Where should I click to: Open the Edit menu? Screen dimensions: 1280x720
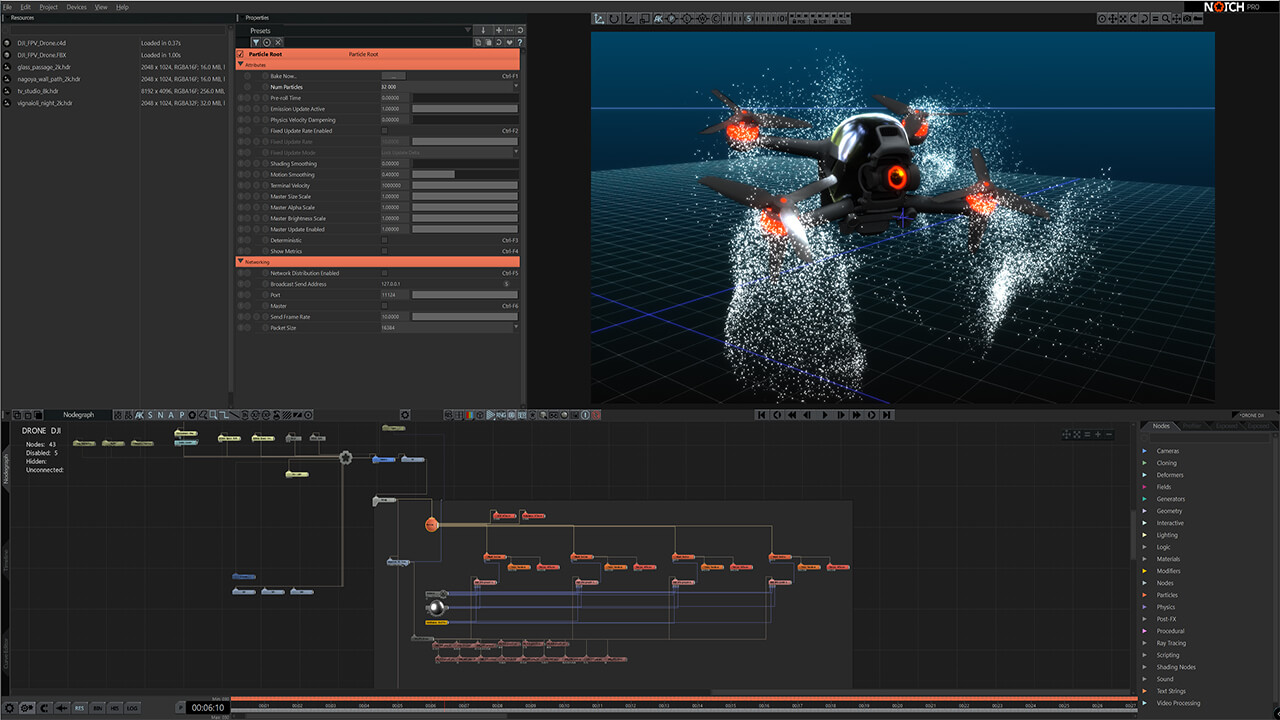click(x=26, y=7)
